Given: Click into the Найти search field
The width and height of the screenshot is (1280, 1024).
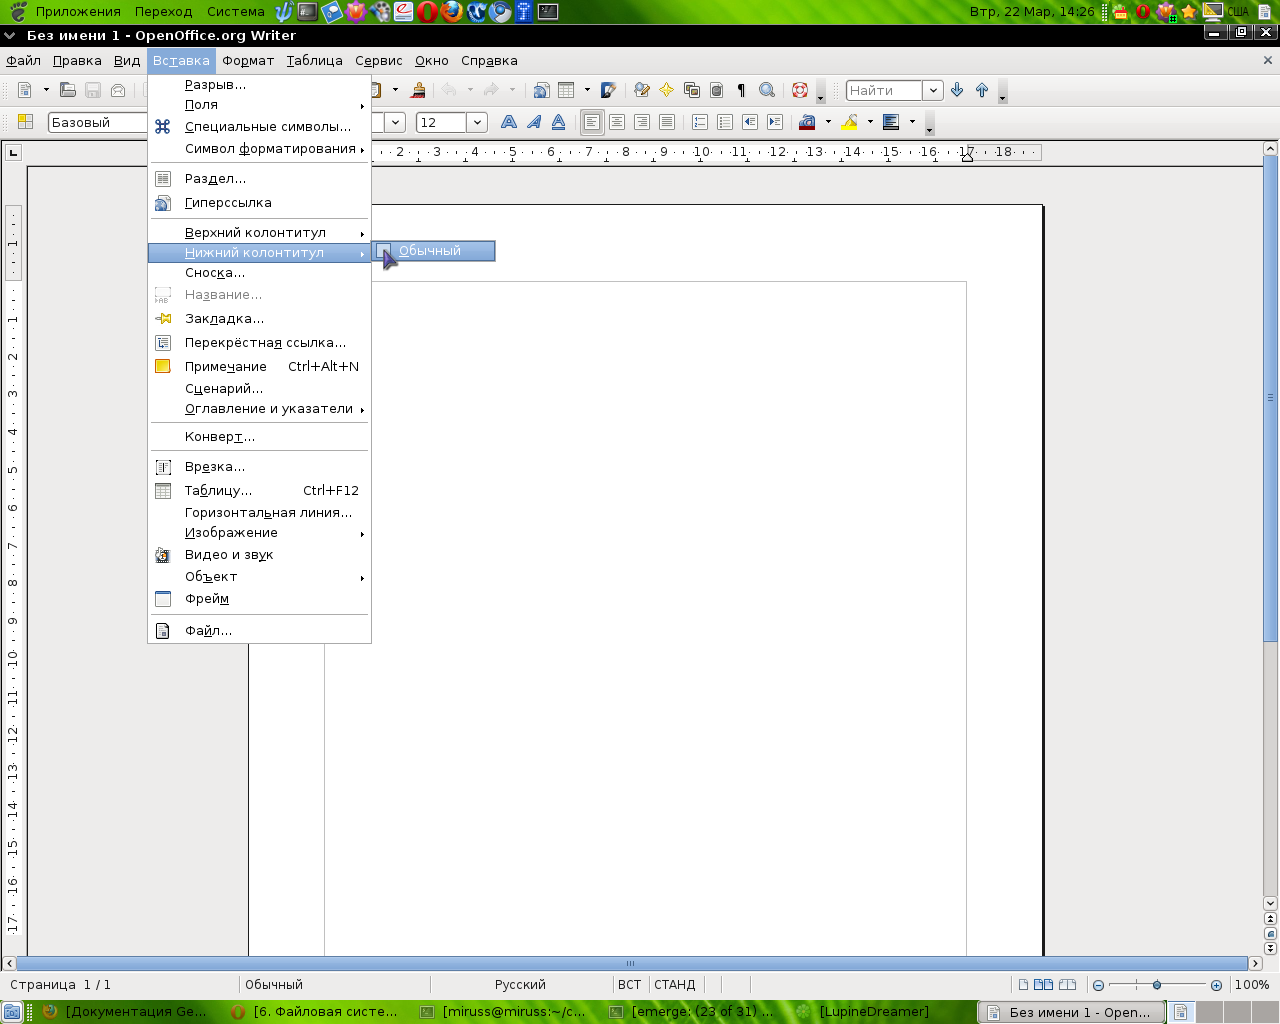Looking at the screenshot, I should 884,90.
